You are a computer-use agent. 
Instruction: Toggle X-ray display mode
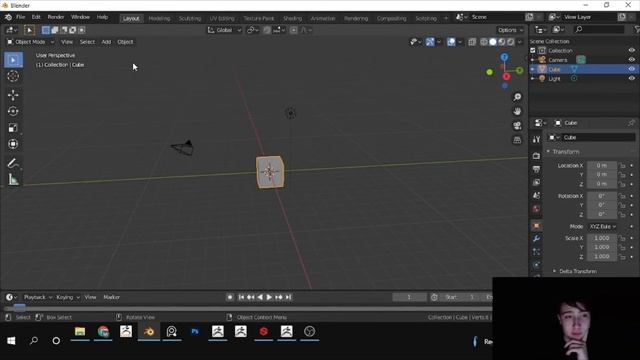coord(472,42)
